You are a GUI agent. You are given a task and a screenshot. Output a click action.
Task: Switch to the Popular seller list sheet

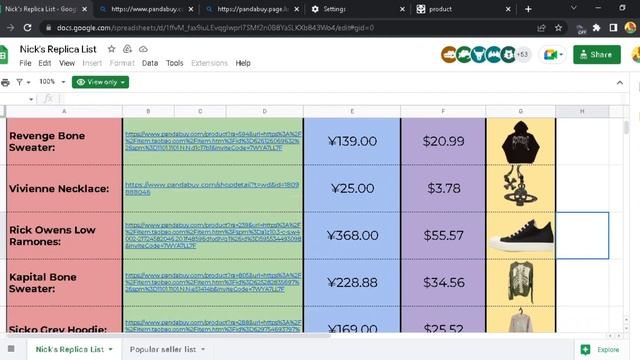point(163,349)
